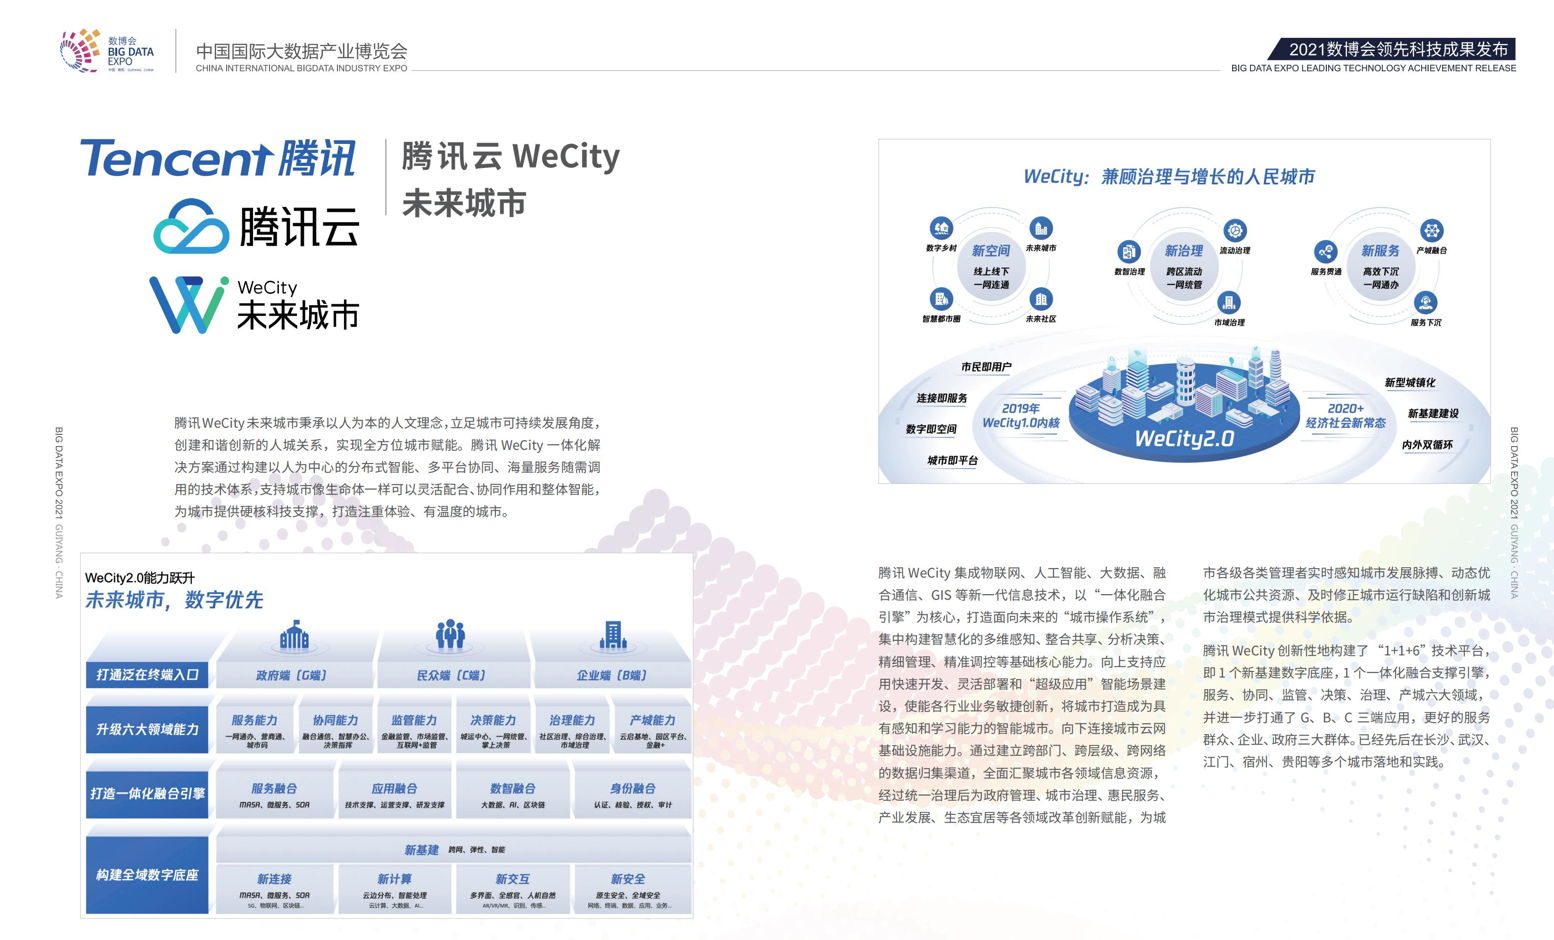
Task: Click the Big Data Expo logo
Action: click(107, 51)
